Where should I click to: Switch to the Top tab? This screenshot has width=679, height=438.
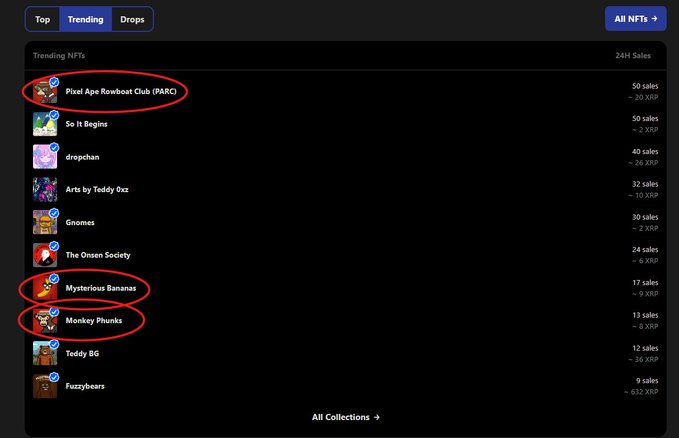pyautogui.click(x=42, y=19)
